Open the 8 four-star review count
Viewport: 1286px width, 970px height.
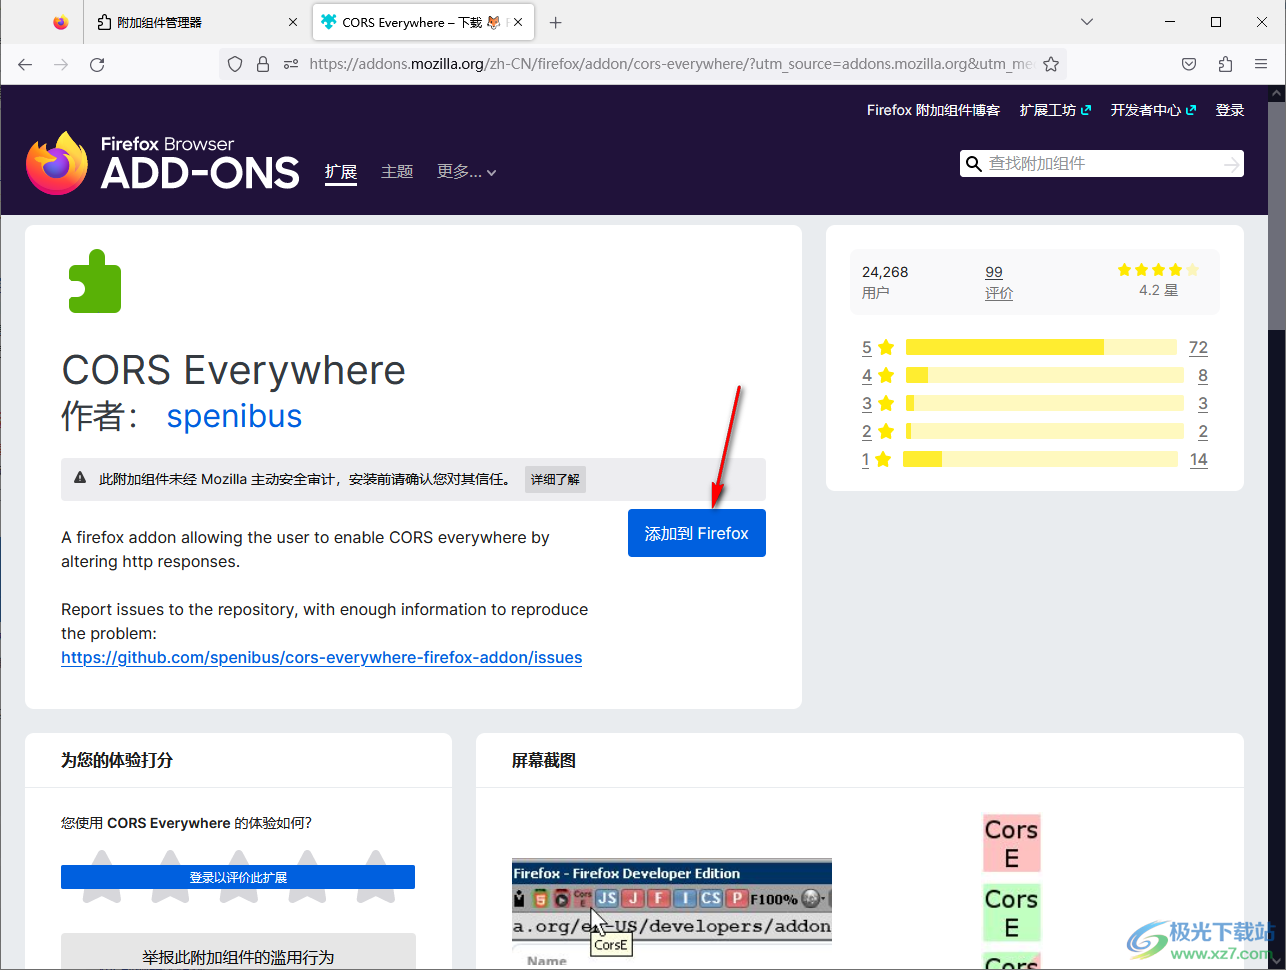(1203, 376)
